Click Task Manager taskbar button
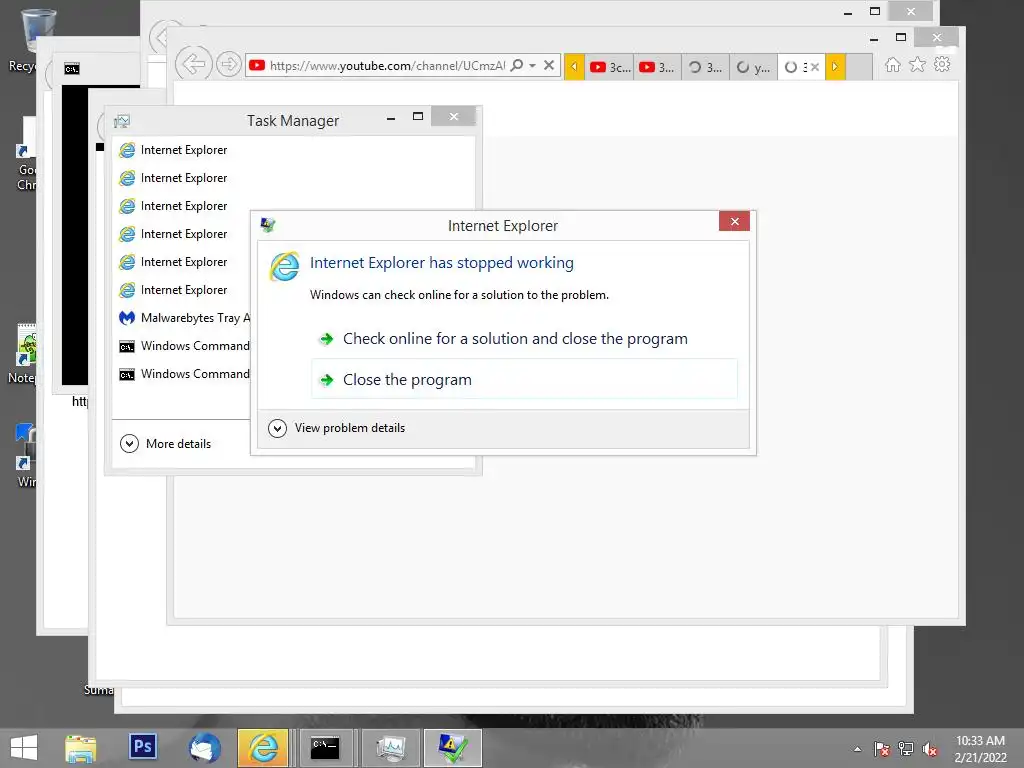 (x=391, y=748)
